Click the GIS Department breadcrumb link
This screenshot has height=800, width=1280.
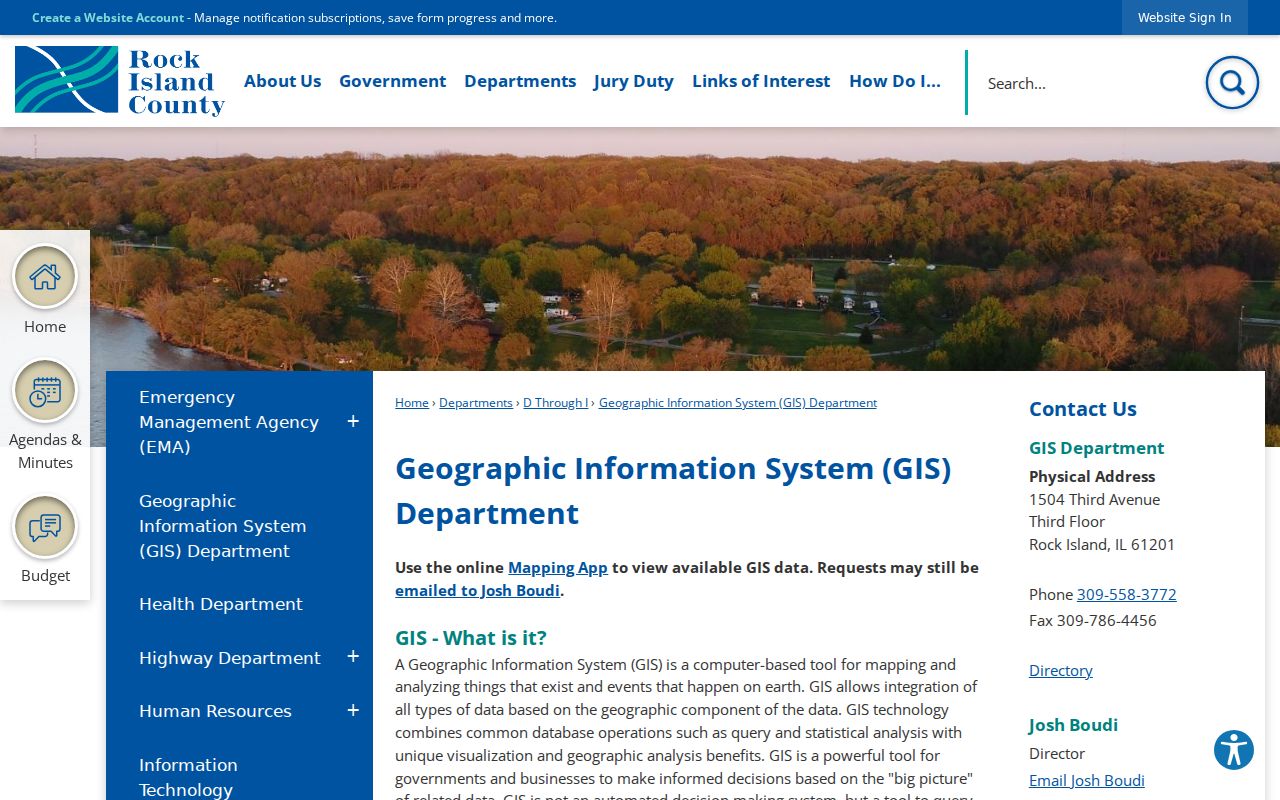(x=738, y=403)
